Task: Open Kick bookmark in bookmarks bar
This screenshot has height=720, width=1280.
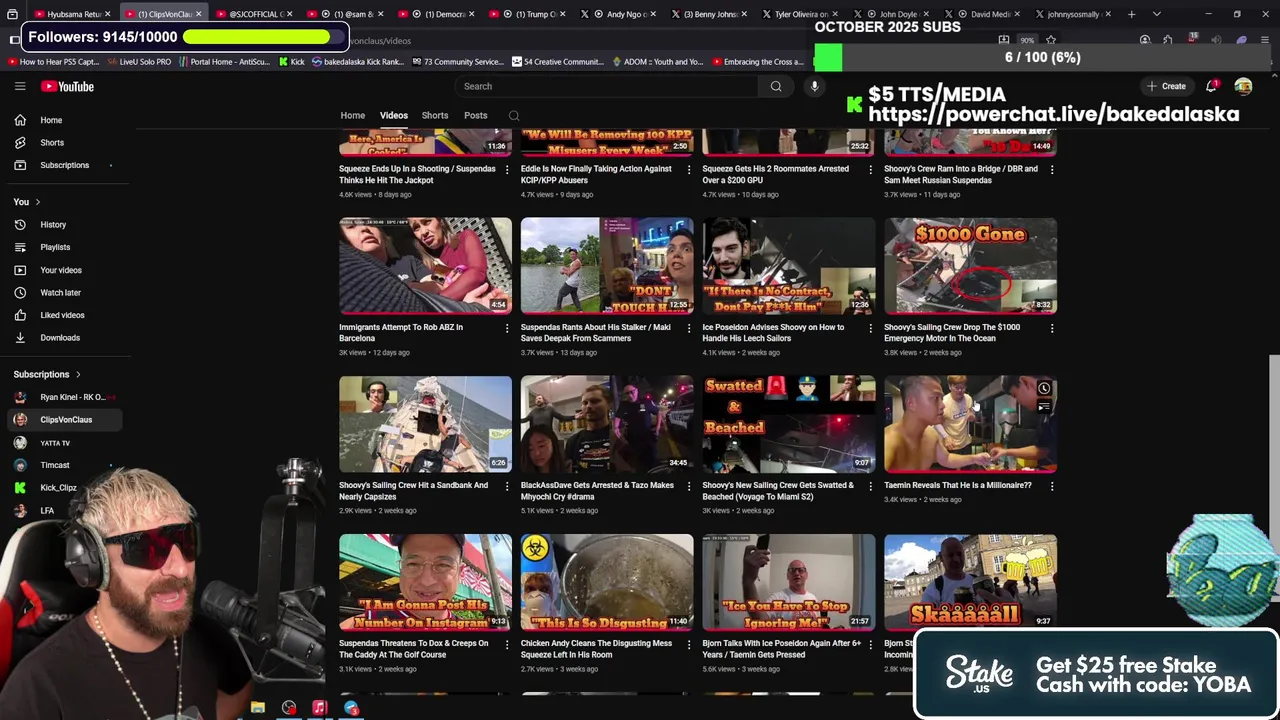Action: coord(291,62)
